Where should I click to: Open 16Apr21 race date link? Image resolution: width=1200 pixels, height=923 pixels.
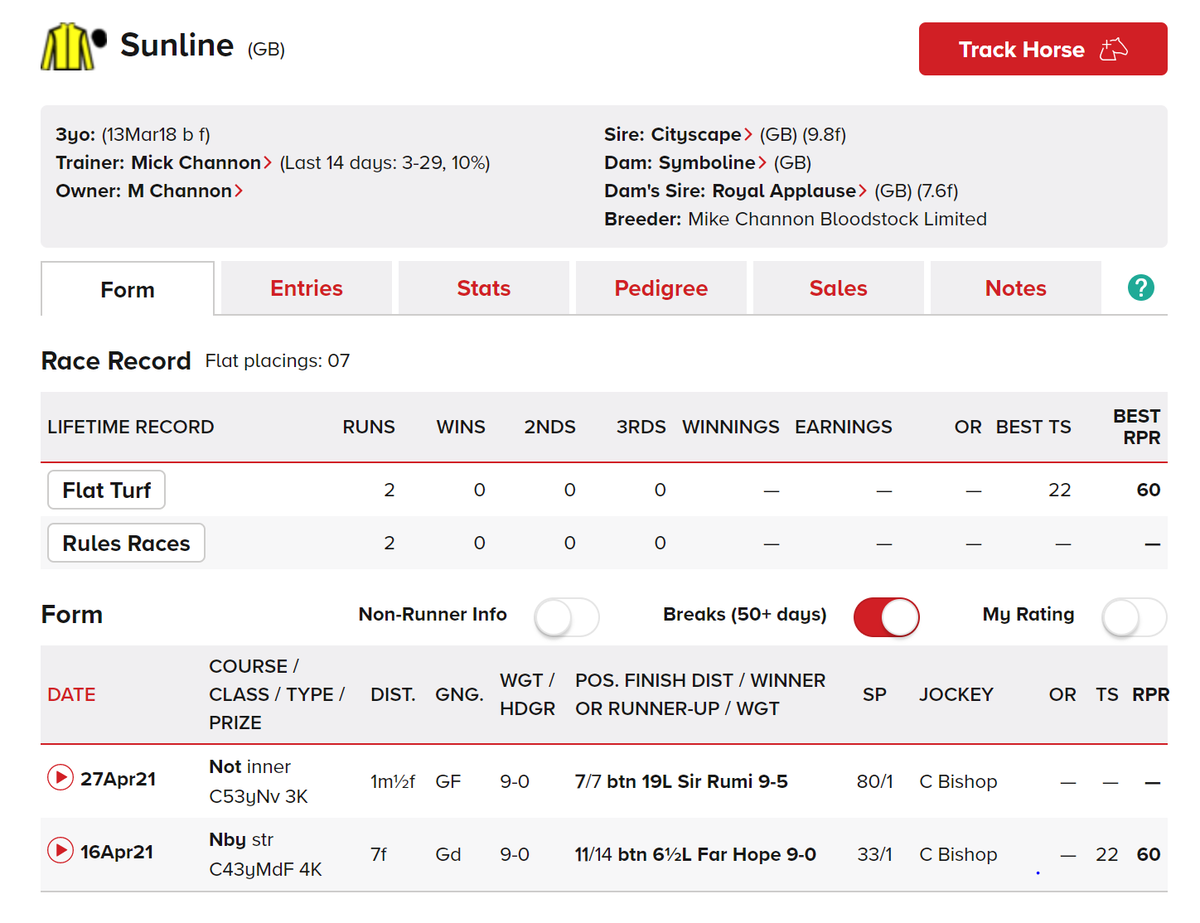[118, 851]
